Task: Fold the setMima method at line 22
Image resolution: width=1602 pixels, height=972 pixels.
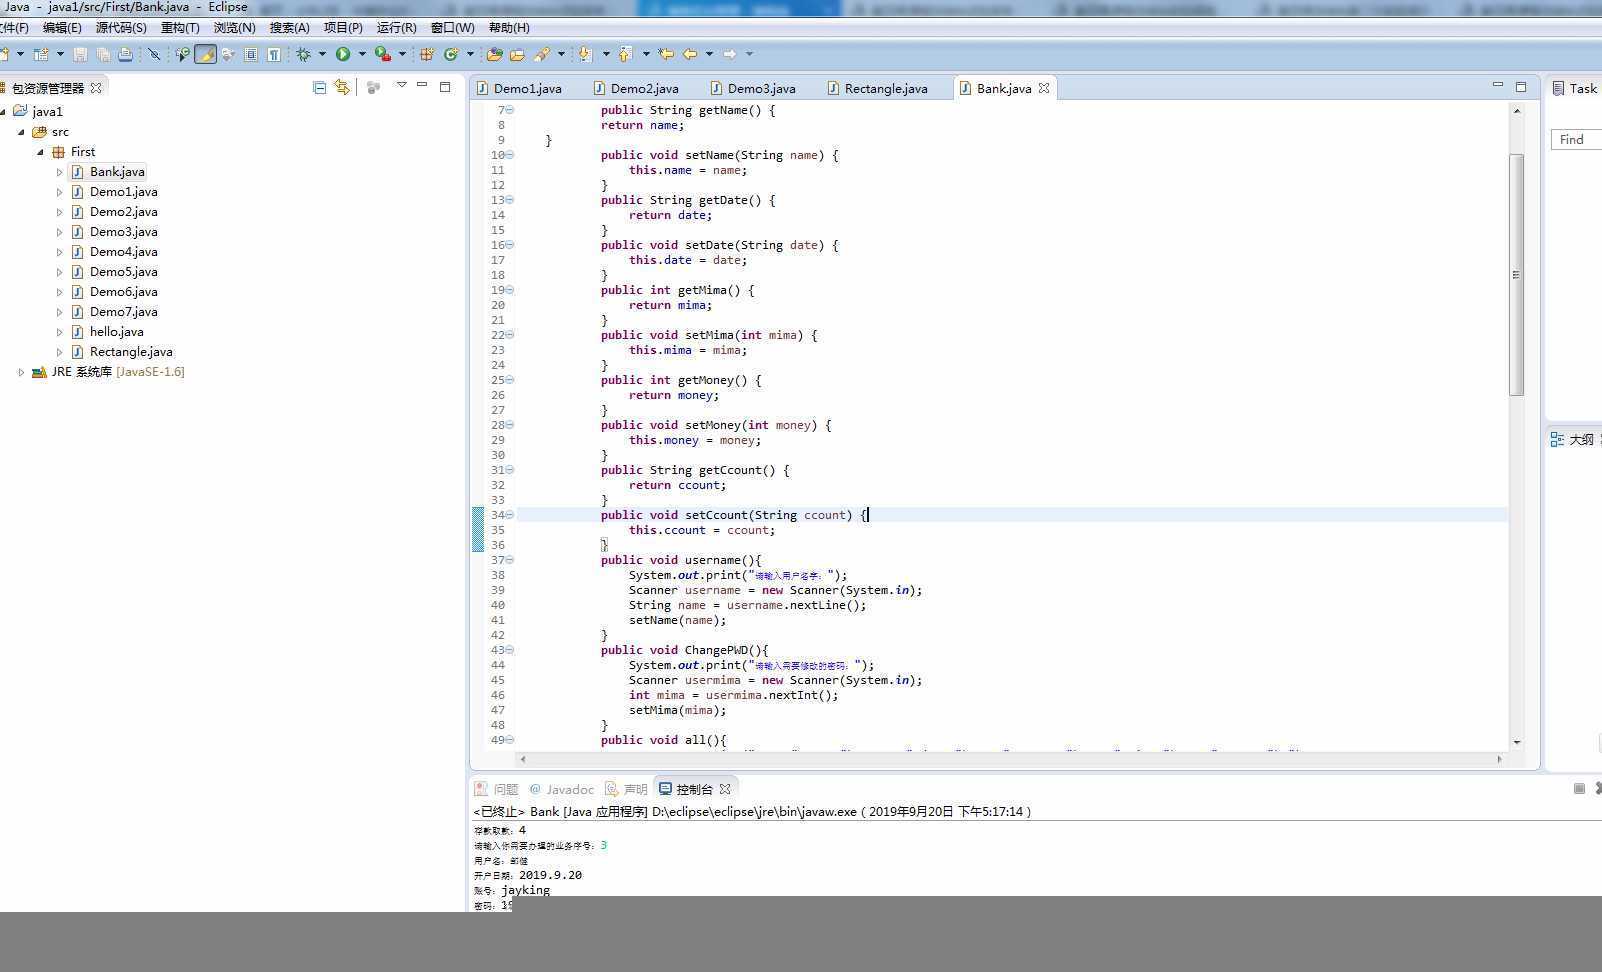Action: click(x=509, y=335)
